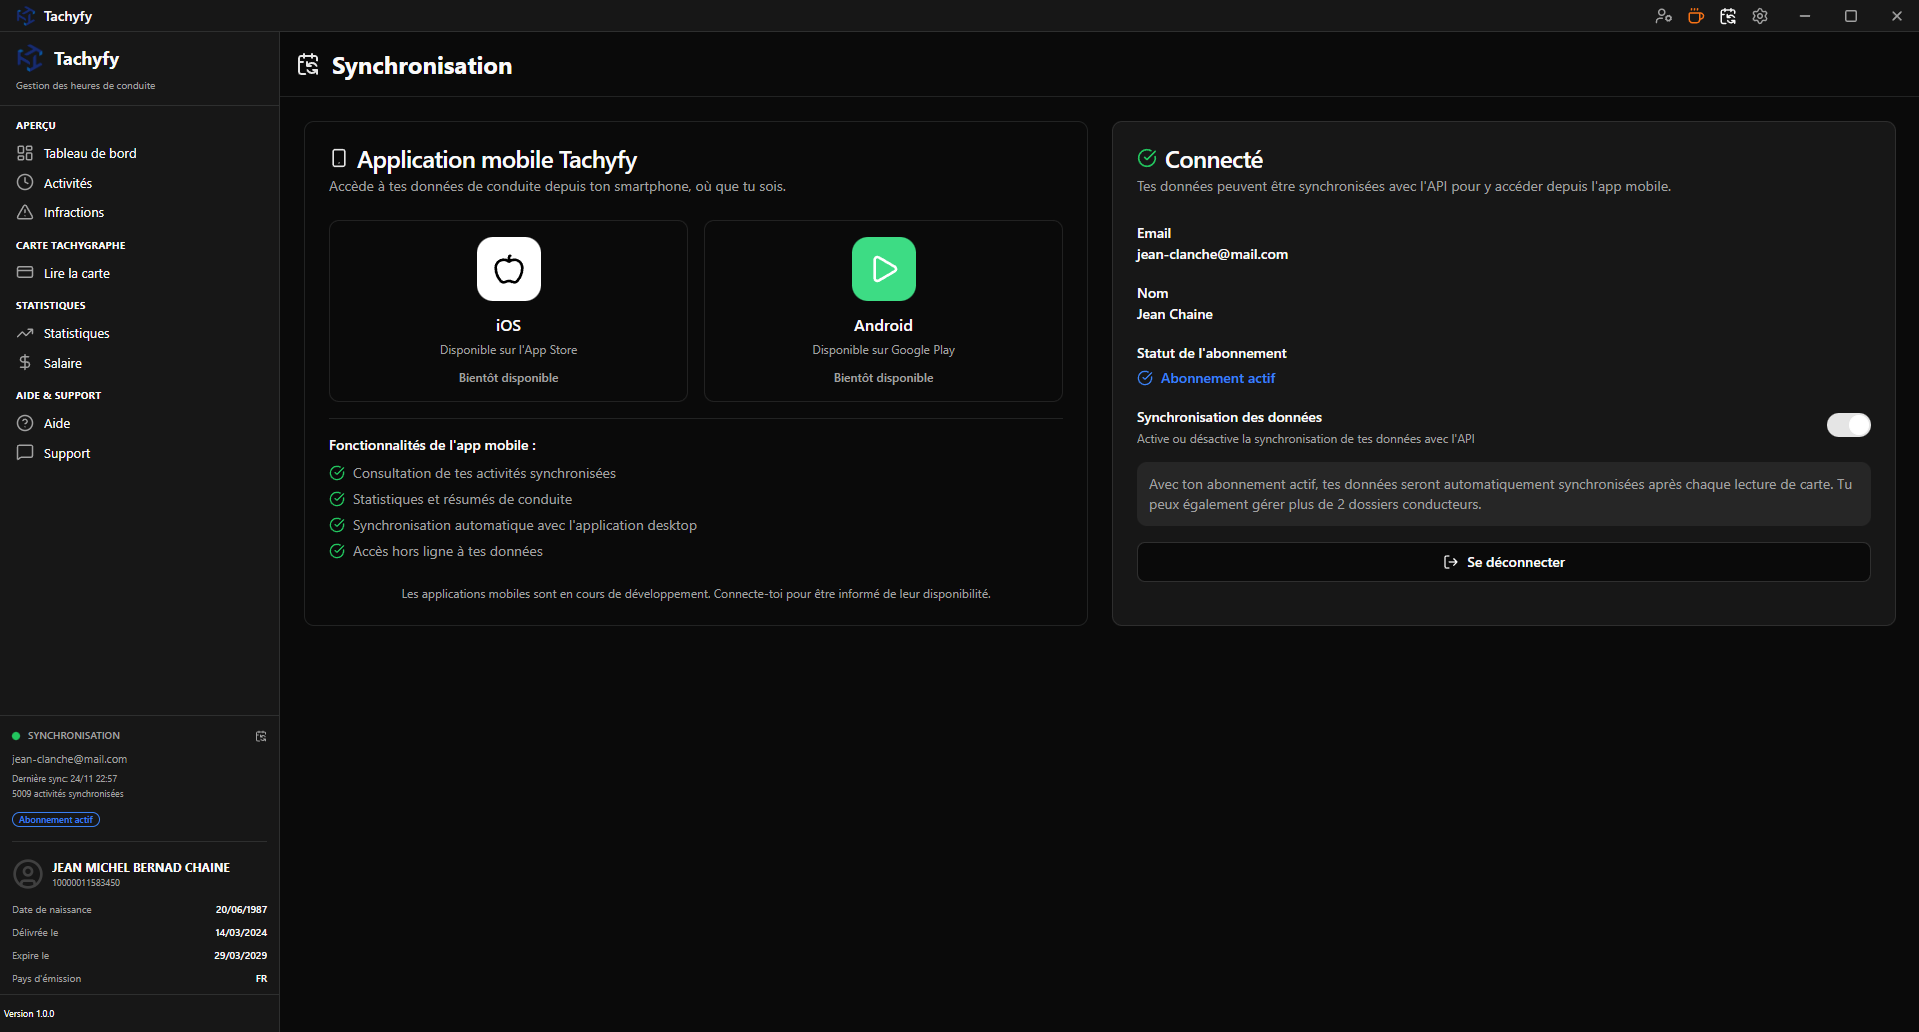Open the Infractions panel
The height and width of the screenshot is (1032, 1919).
pos(73,212)
